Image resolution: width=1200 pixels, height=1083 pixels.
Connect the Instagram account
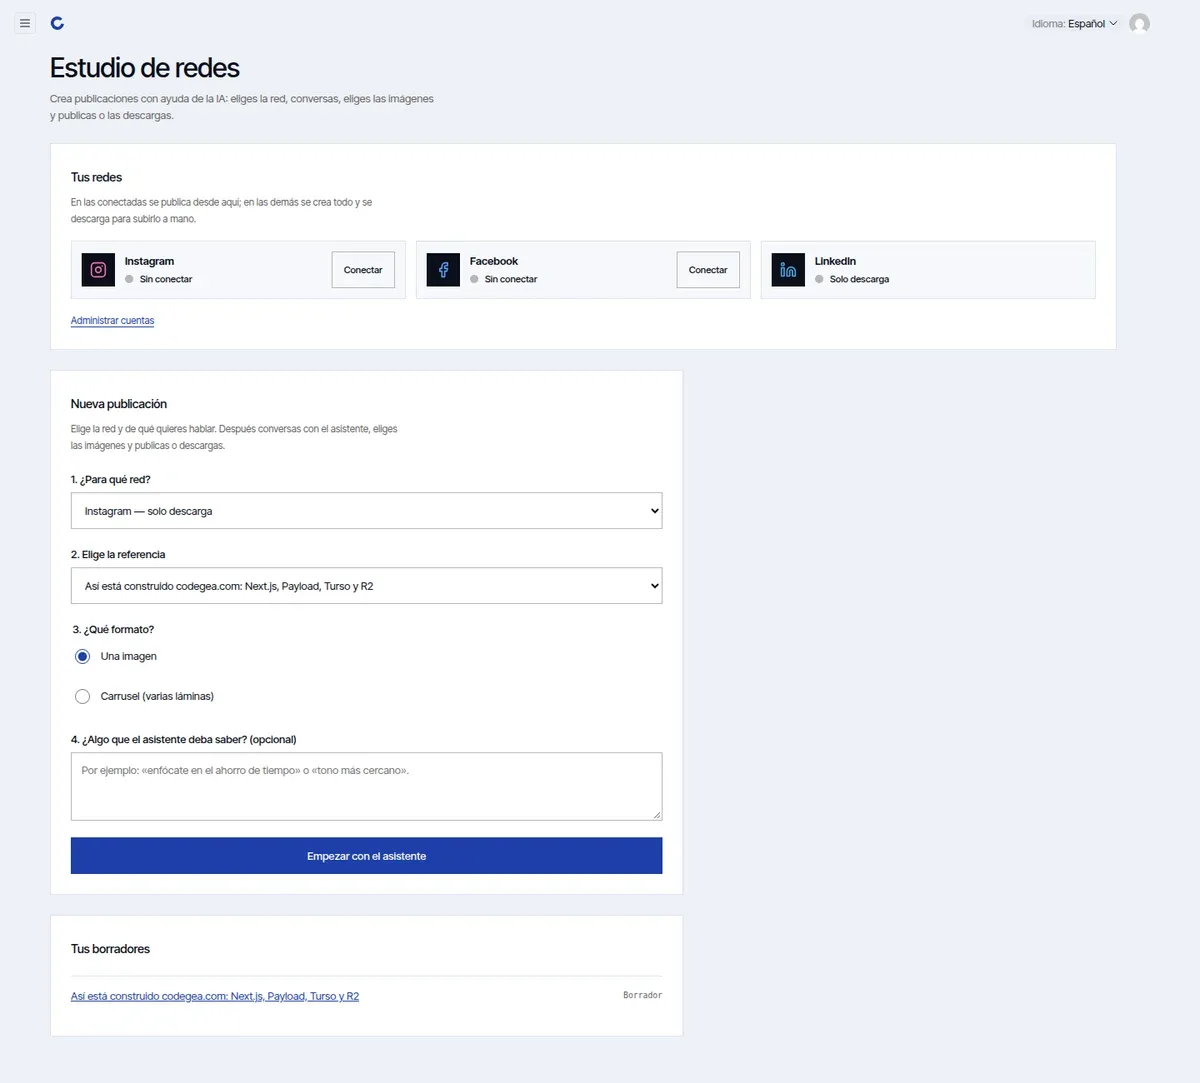click(363, 270)
